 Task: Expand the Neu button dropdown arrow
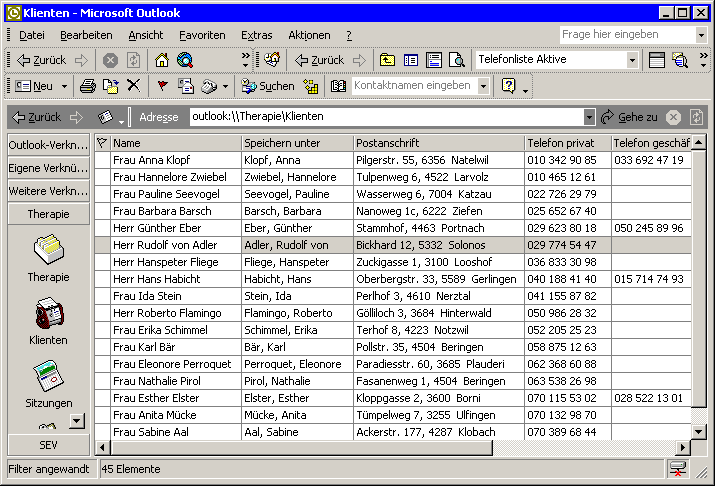(64, 86)
